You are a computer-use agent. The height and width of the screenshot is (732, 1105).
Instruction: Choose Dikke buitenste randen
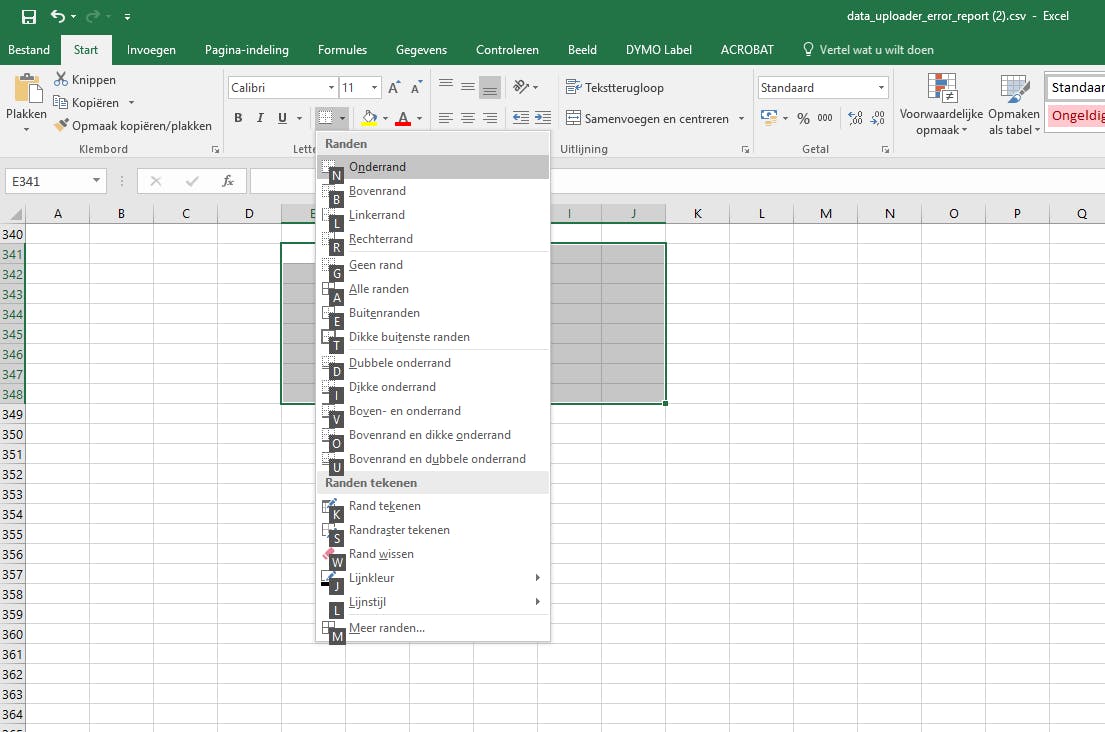(410, 337)
